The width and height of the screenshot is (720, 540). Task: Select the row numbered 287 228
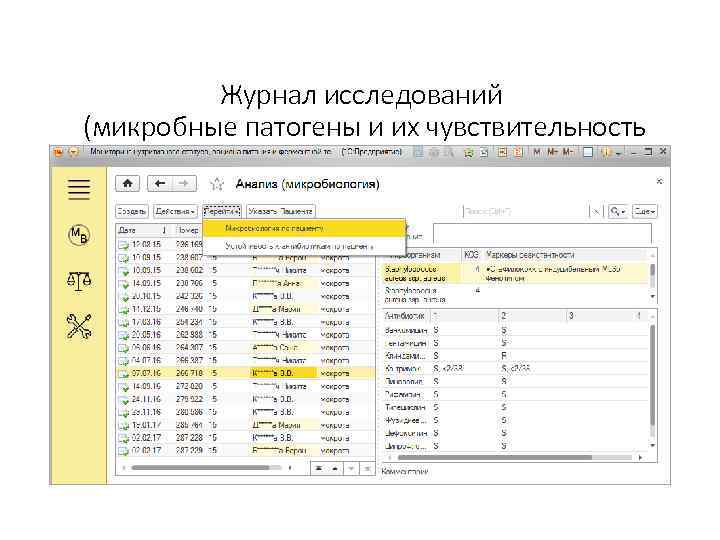point(245,438)
